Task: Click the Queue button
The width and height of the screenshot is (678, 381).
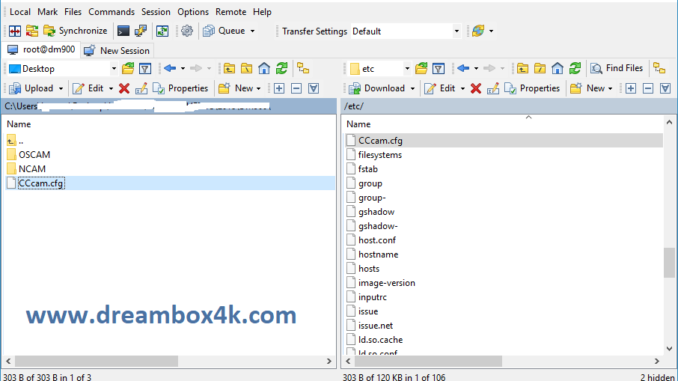Action: [x=224, y=31]
